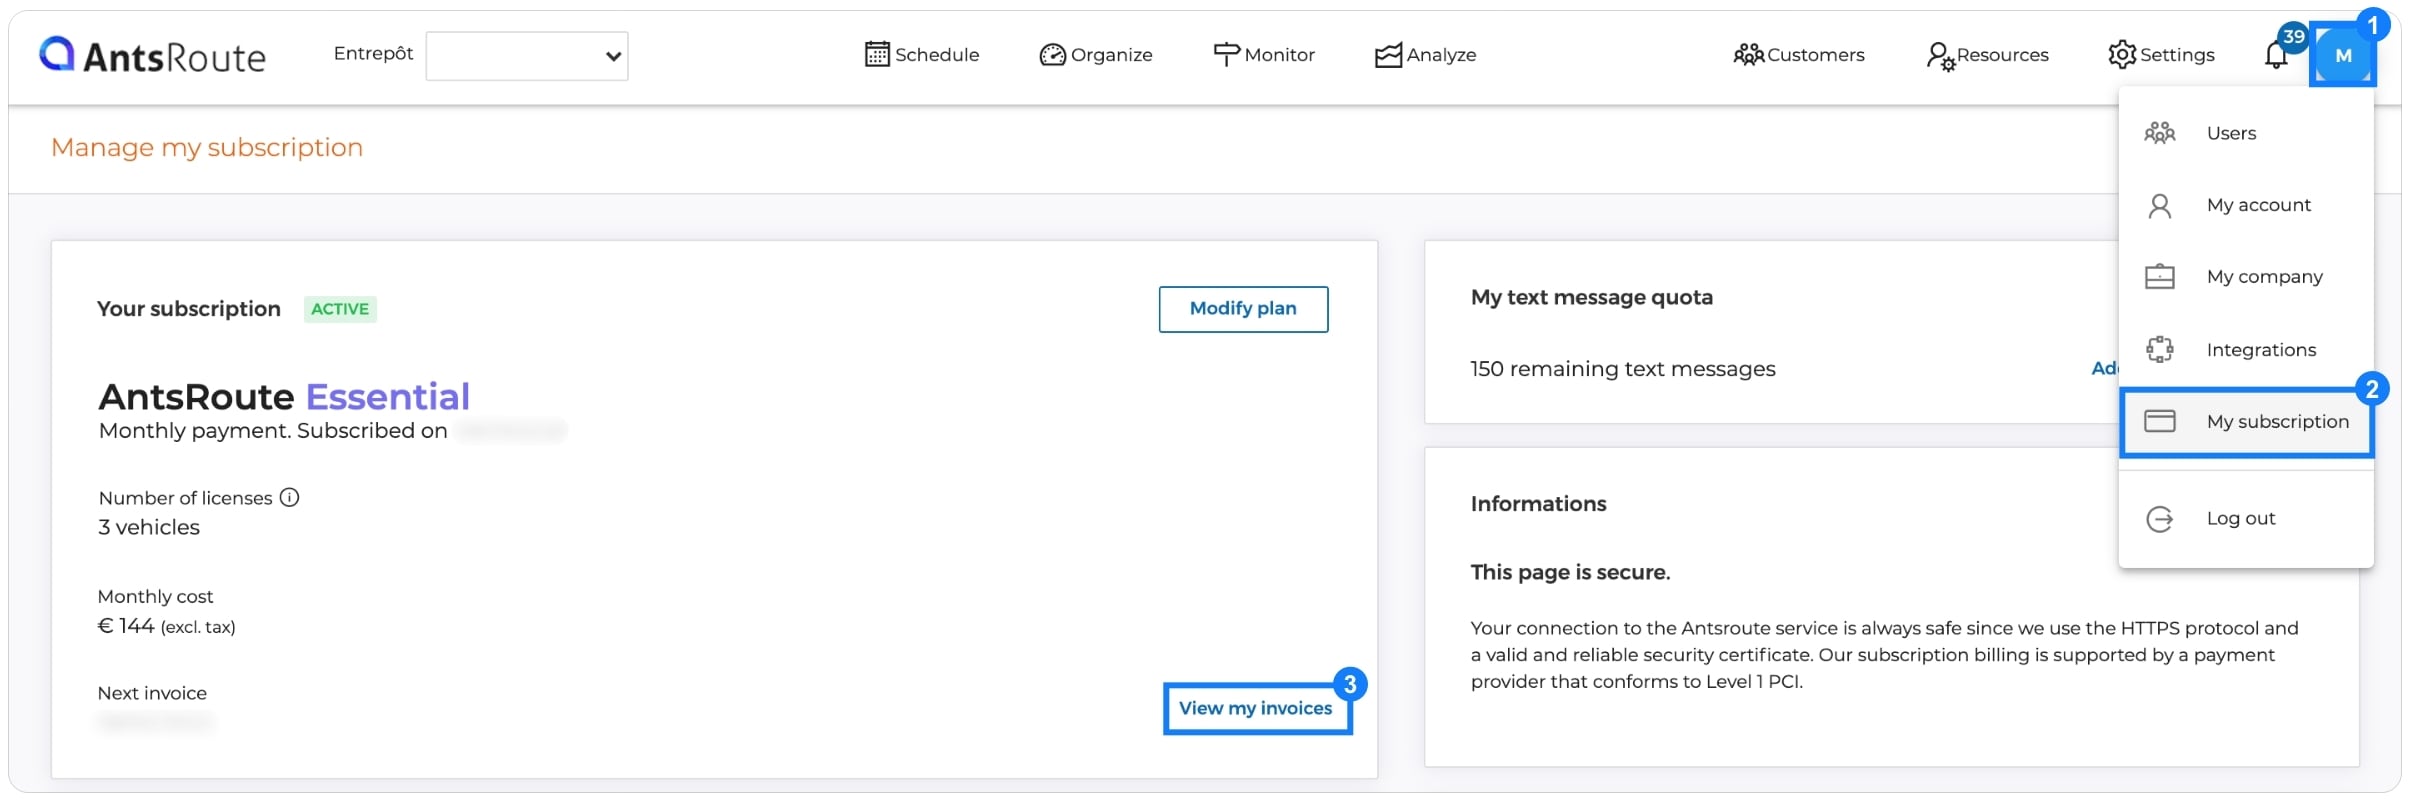
Task: Click 'This page is secure.' text
Action: (x=1570, y=572)
